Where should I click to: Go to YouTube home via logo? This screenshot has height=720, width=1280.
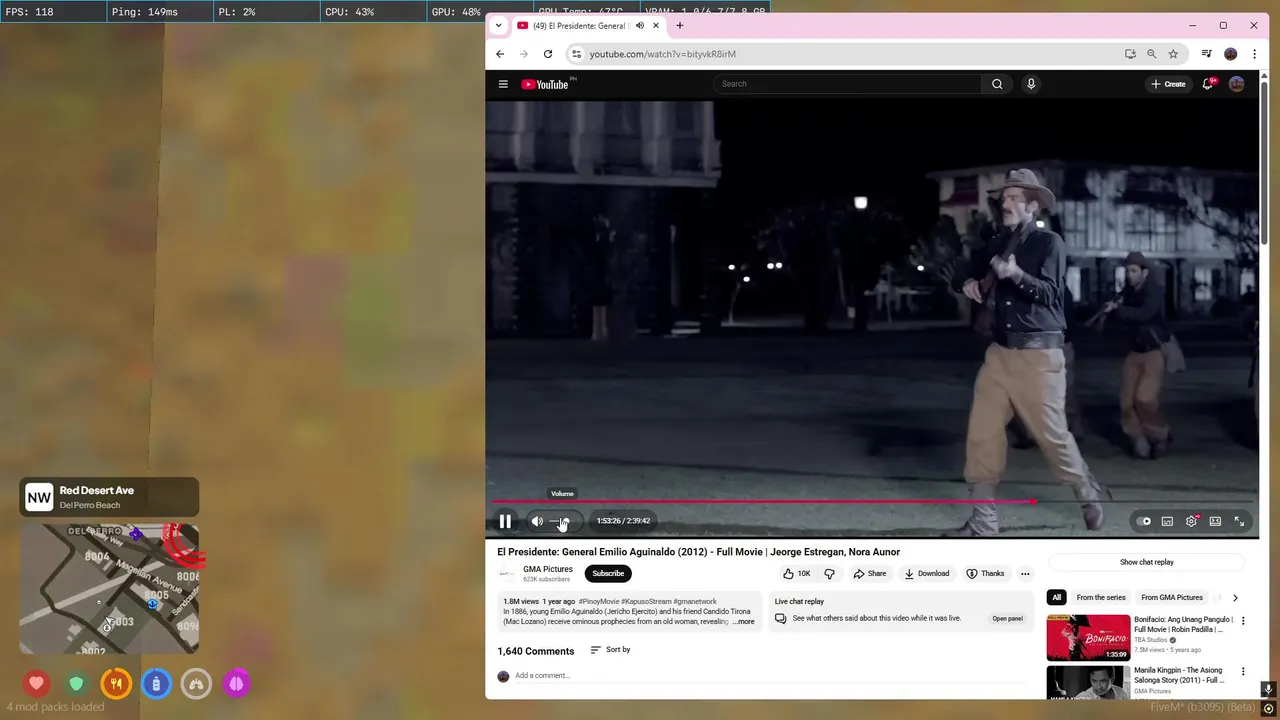[x=545, y=84]
